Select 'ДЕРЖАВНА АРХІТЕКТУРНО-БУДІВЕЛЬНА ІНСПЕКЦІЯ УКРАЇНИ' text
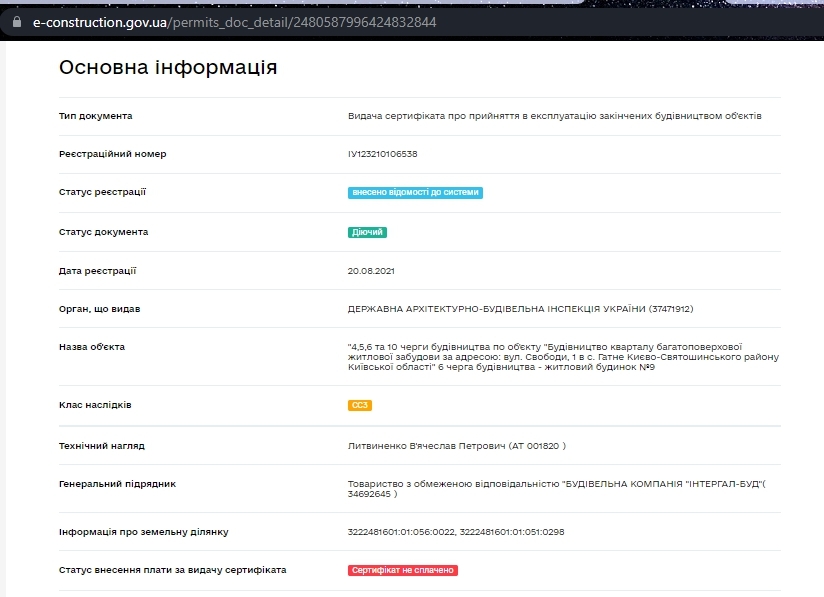 496,309
